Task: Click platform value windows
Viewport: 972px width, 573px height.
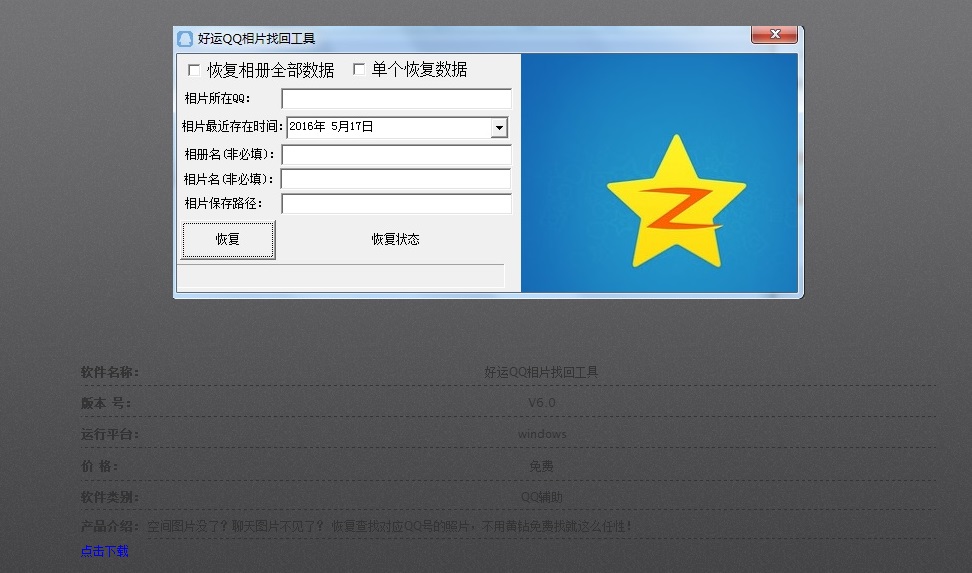Action: tap(542, 434)
